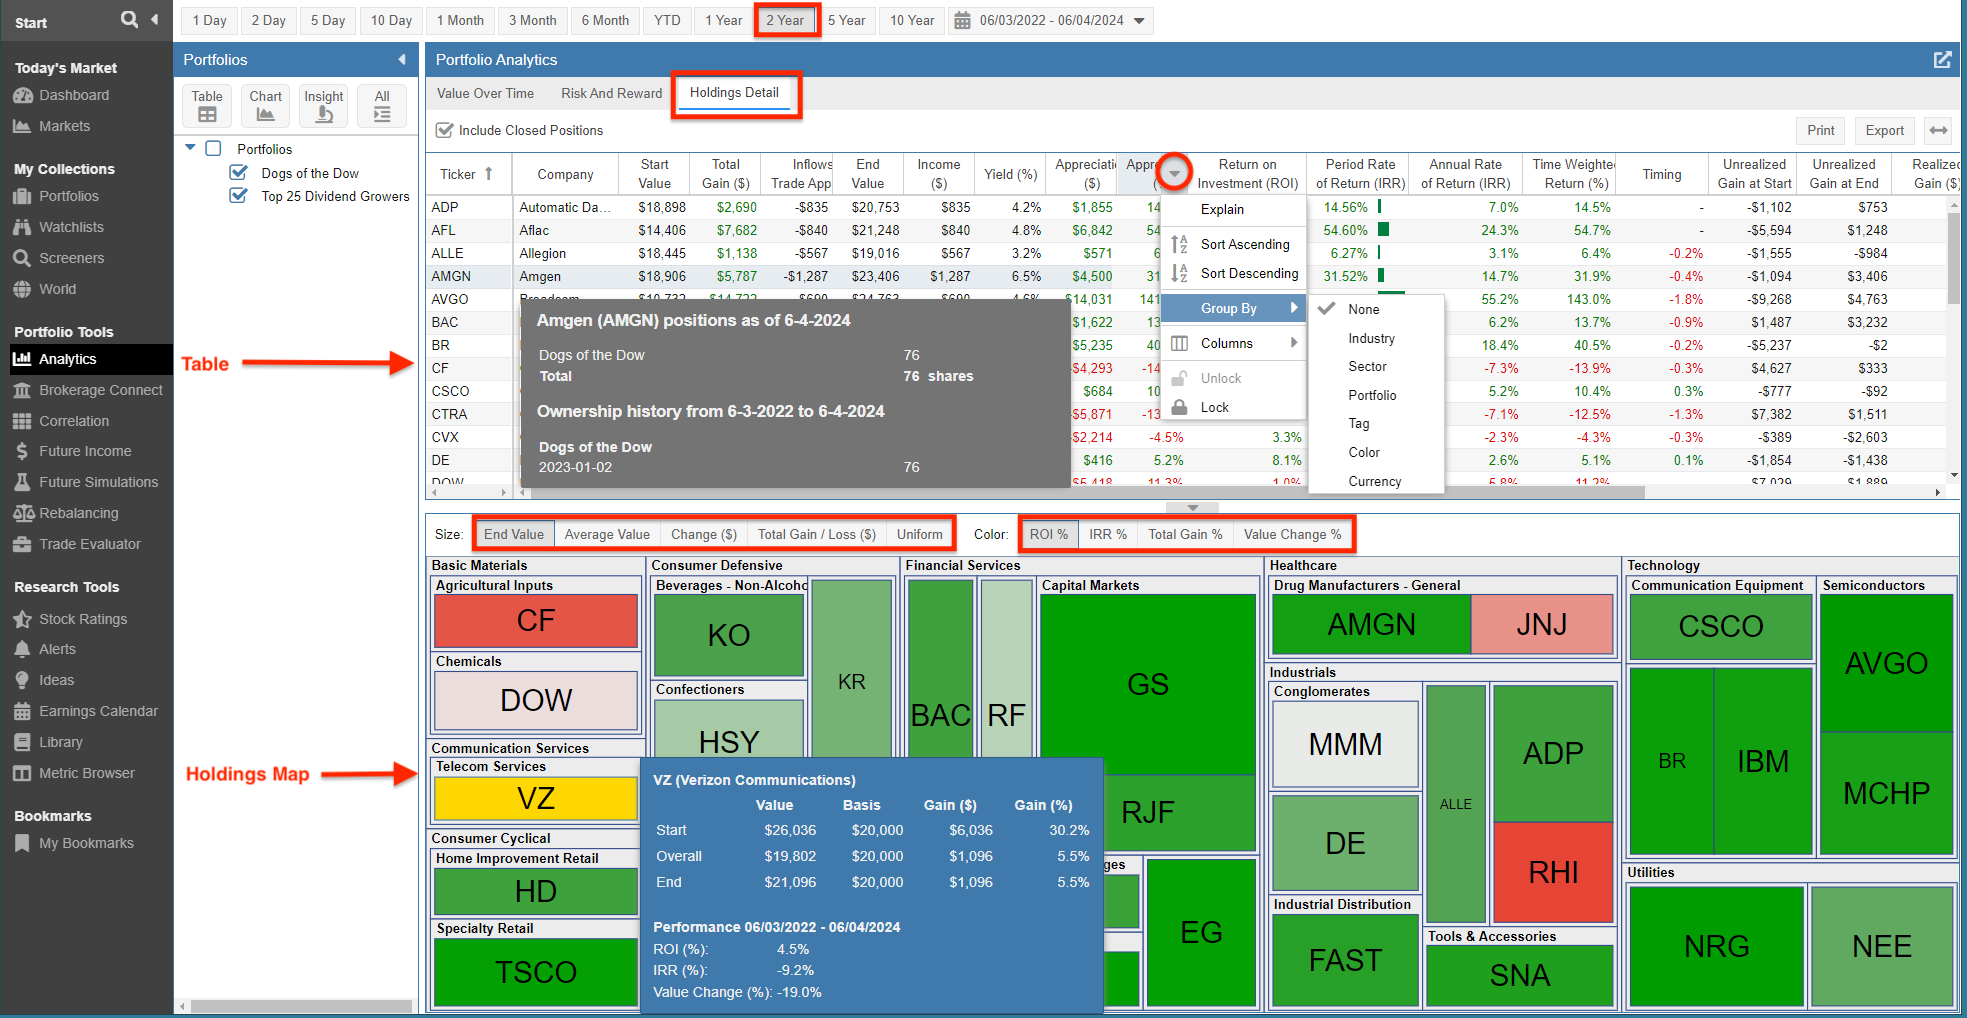Choose Sort Ascending from menu
Viewport: 1967px width, 1018px height.
pyautogui.click(x=1234, y=244)
